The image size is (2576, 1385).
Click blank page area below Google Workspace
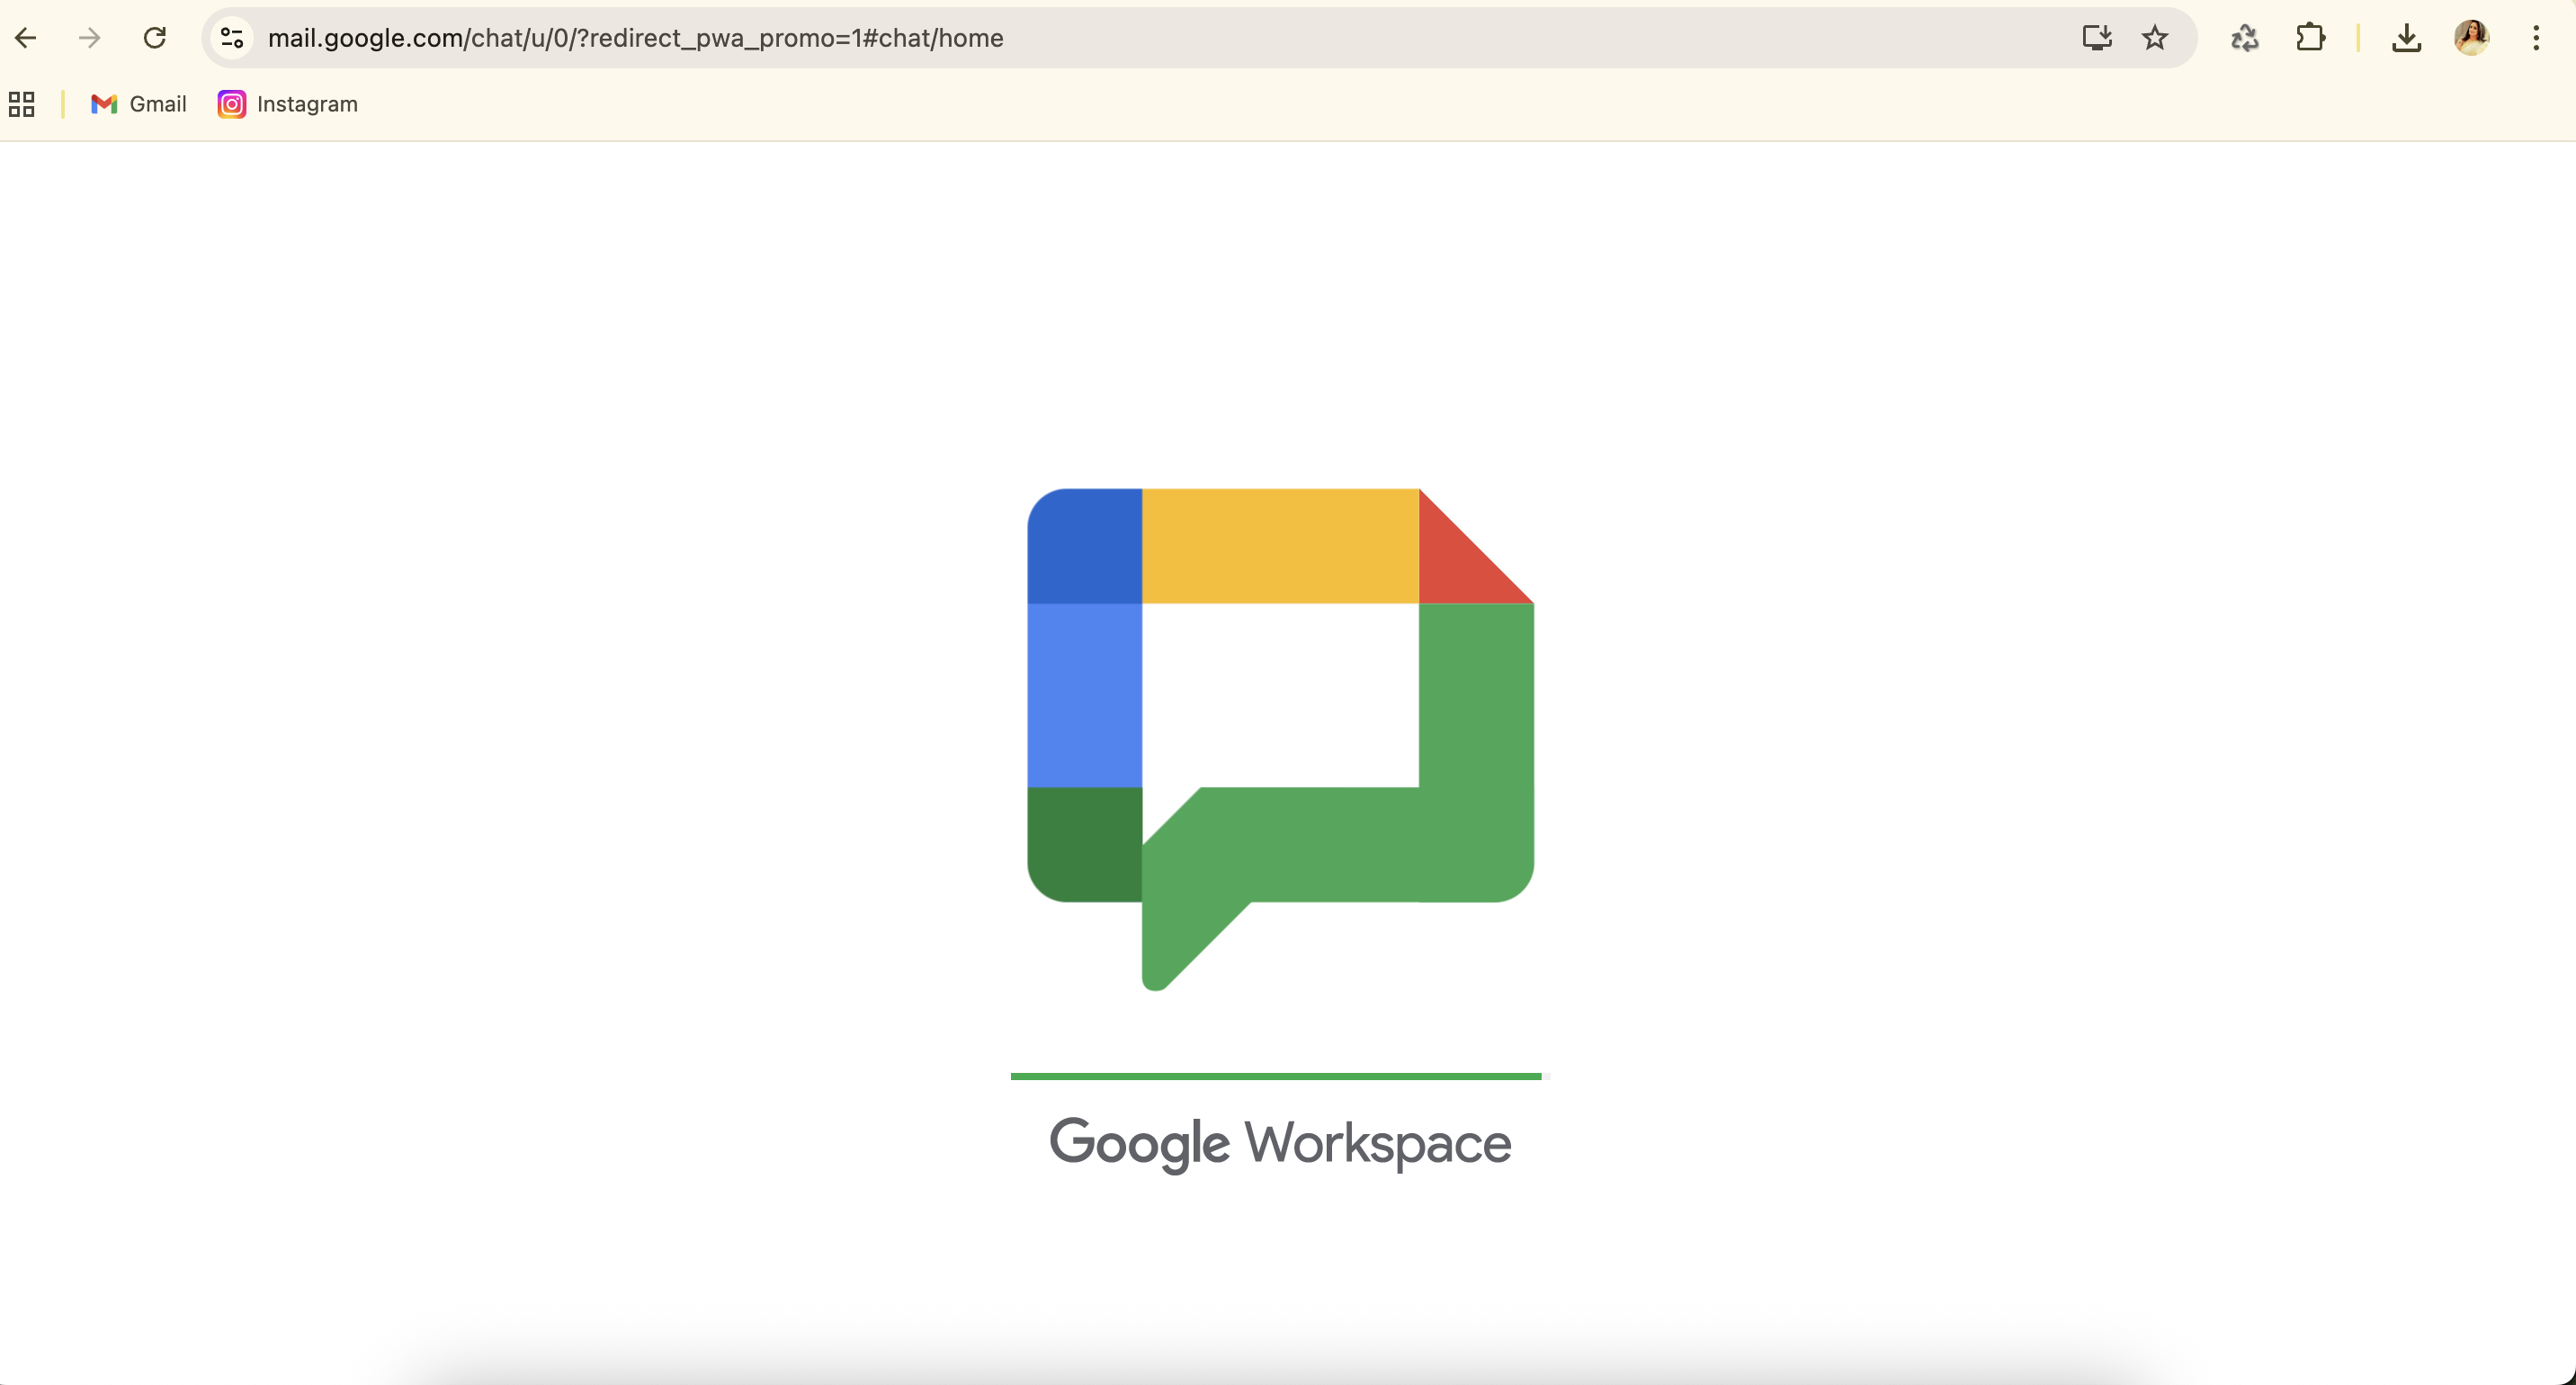click(1280, 1270)
